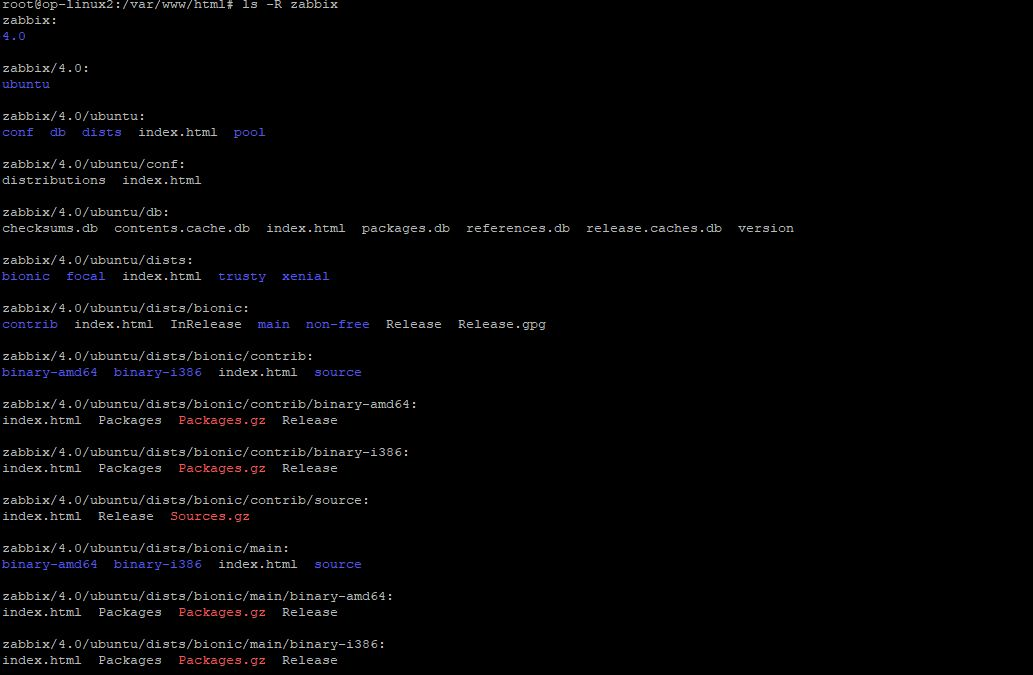Select the blue "xenial" directory entry
The width and height of the screenshot is (1033, 675).
click(x=306, y=277)
